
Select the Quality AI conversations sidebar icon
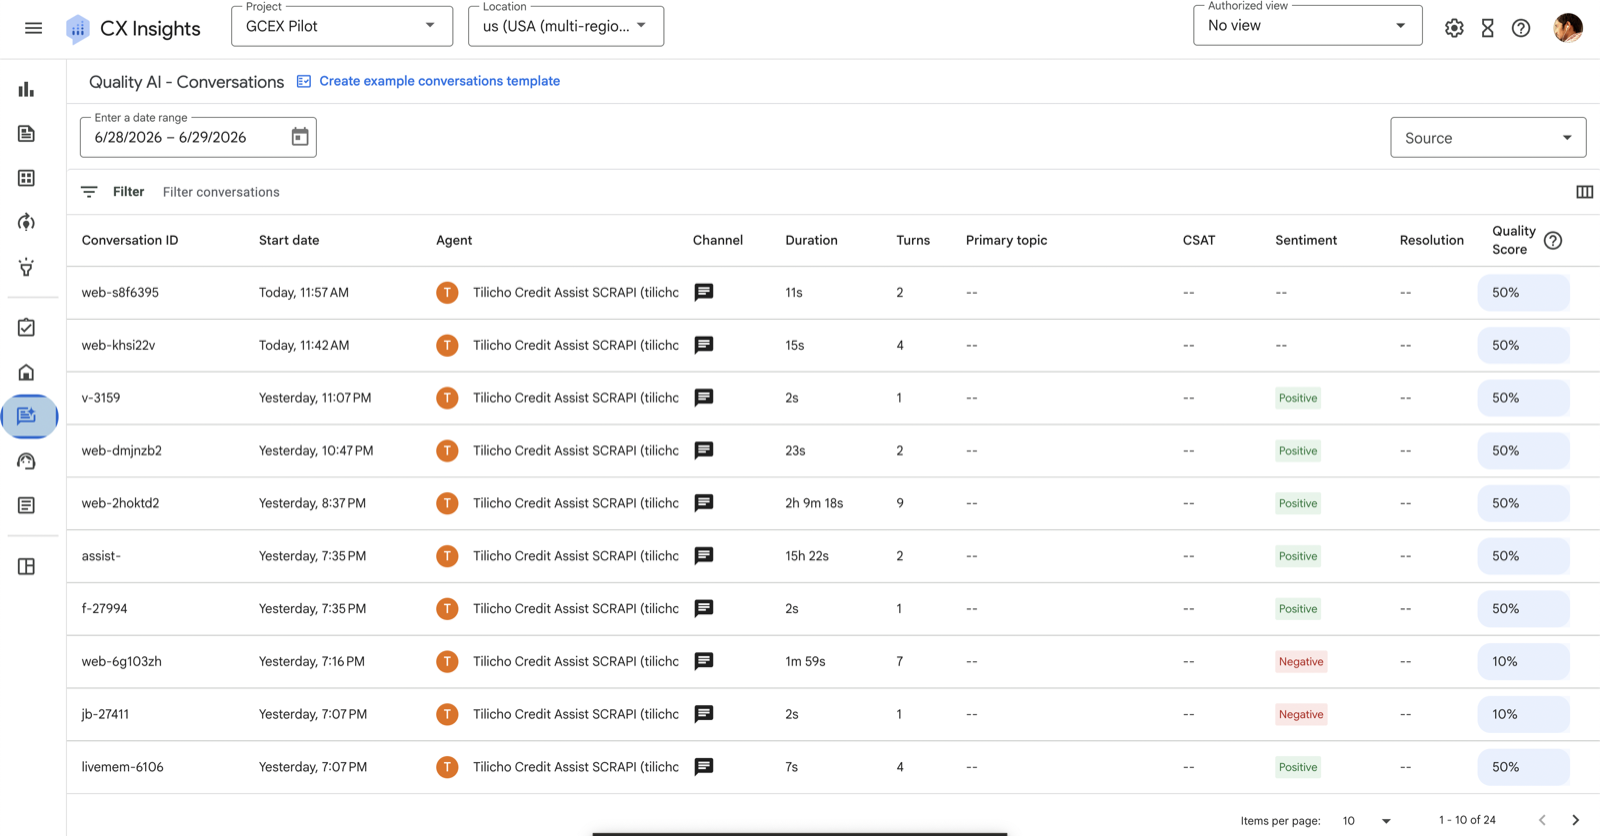[x=29, y=416]
